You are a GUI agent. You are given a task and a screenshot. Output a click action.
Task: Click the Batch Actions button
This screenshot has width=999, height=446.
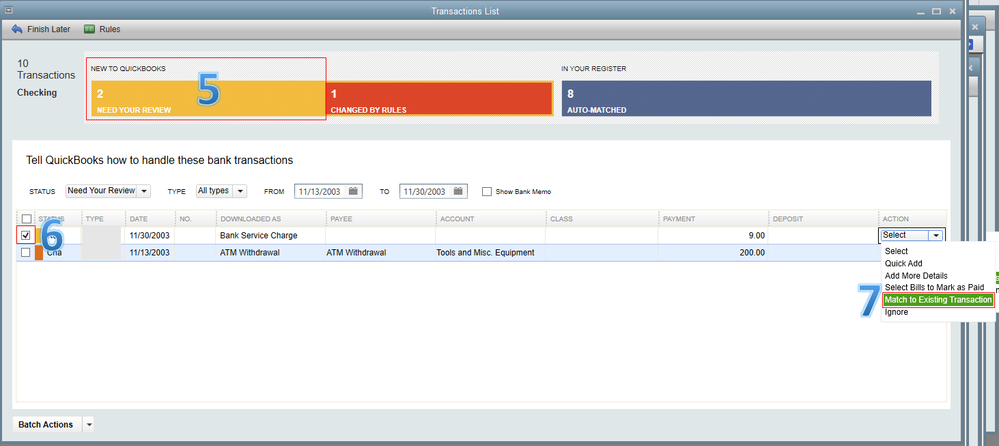click(x=47, y=424)
